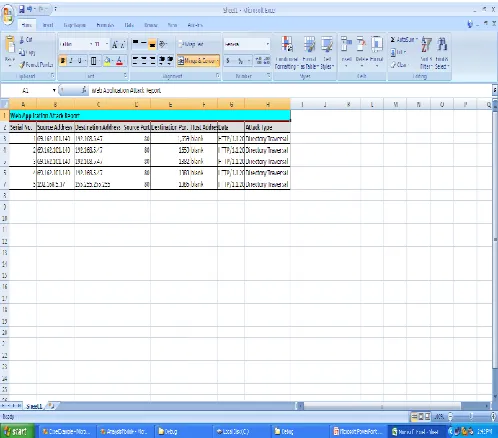The height and width of the screenshot is (438, 498).
Task: Toggle Bold formatting
Action: [63, 61]
